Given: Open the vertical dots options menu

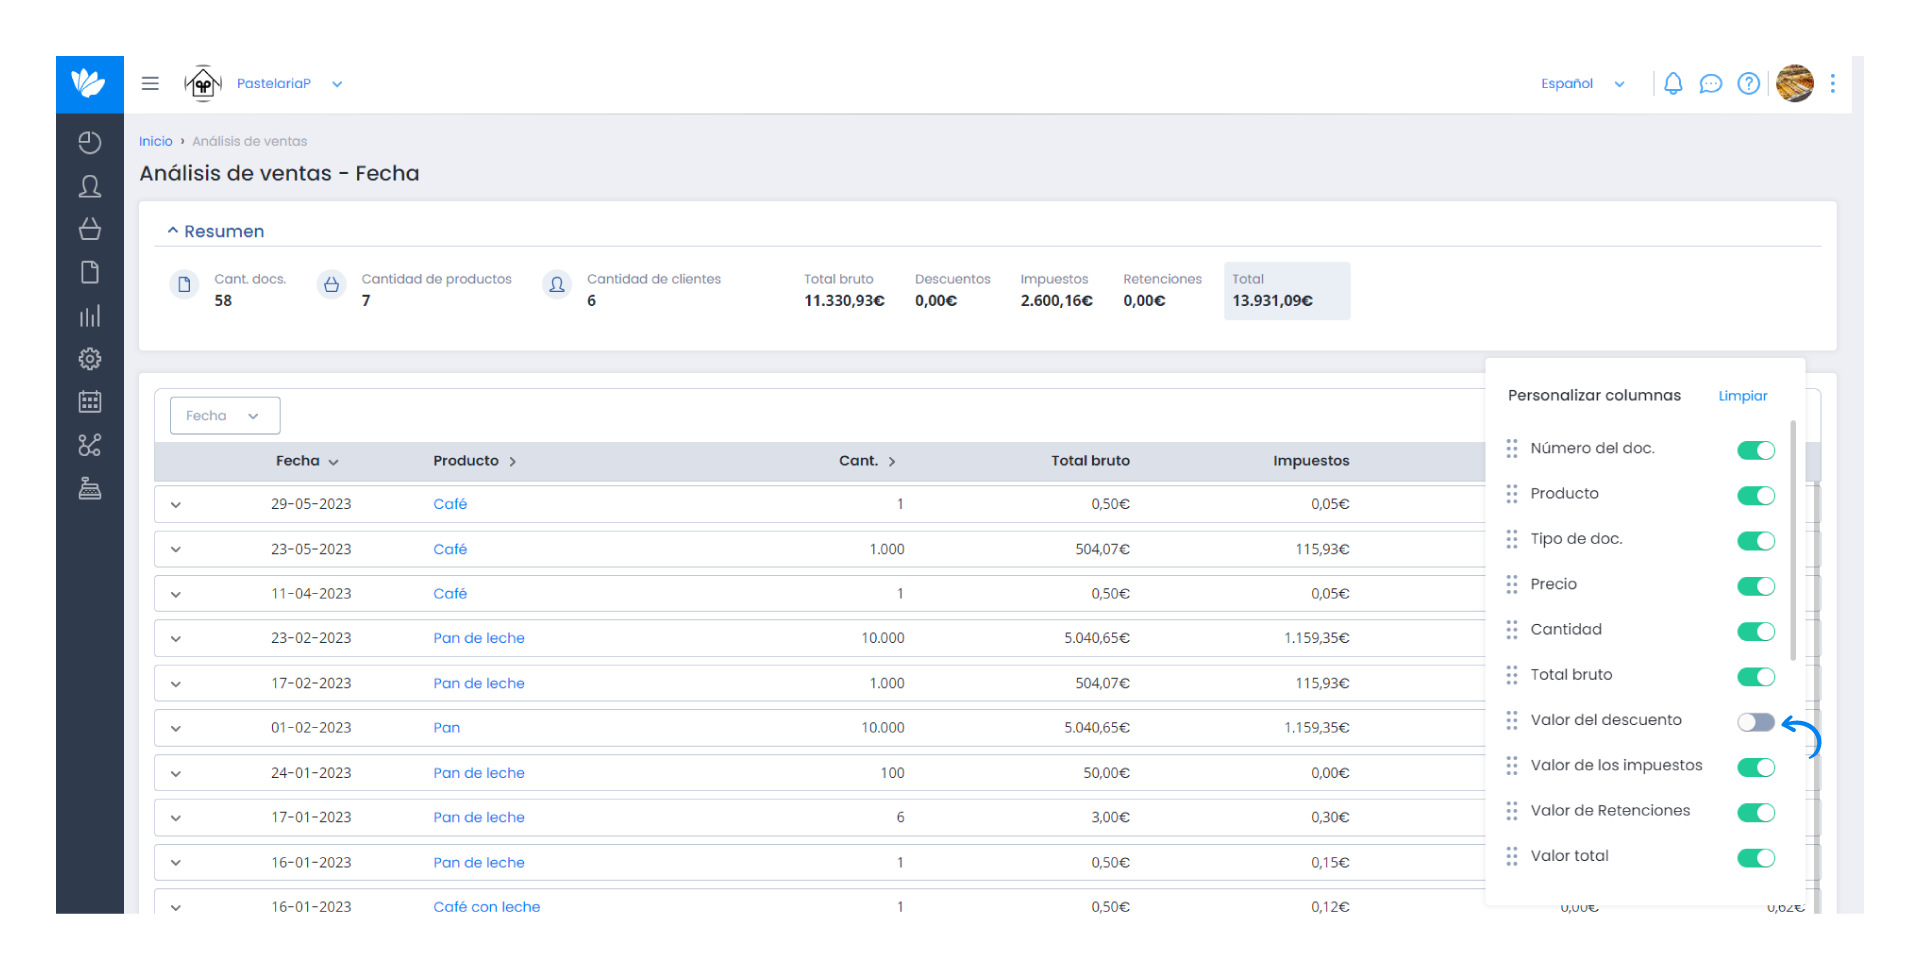Looking at the screenshot, I should pyautogui.click(x=1833, y=84).
